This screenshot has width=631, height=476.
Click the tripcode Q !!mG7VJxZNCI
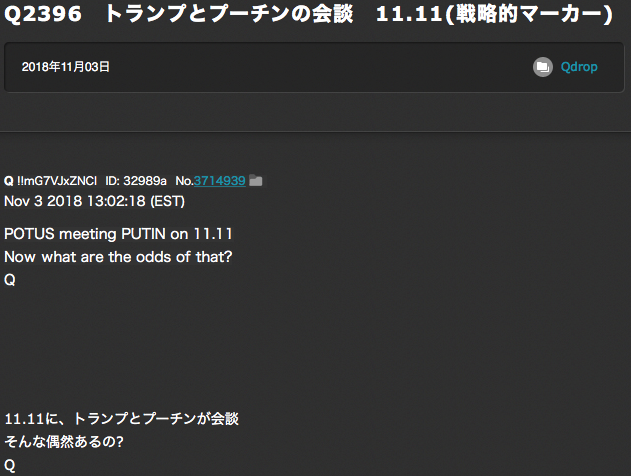(50, 181)
